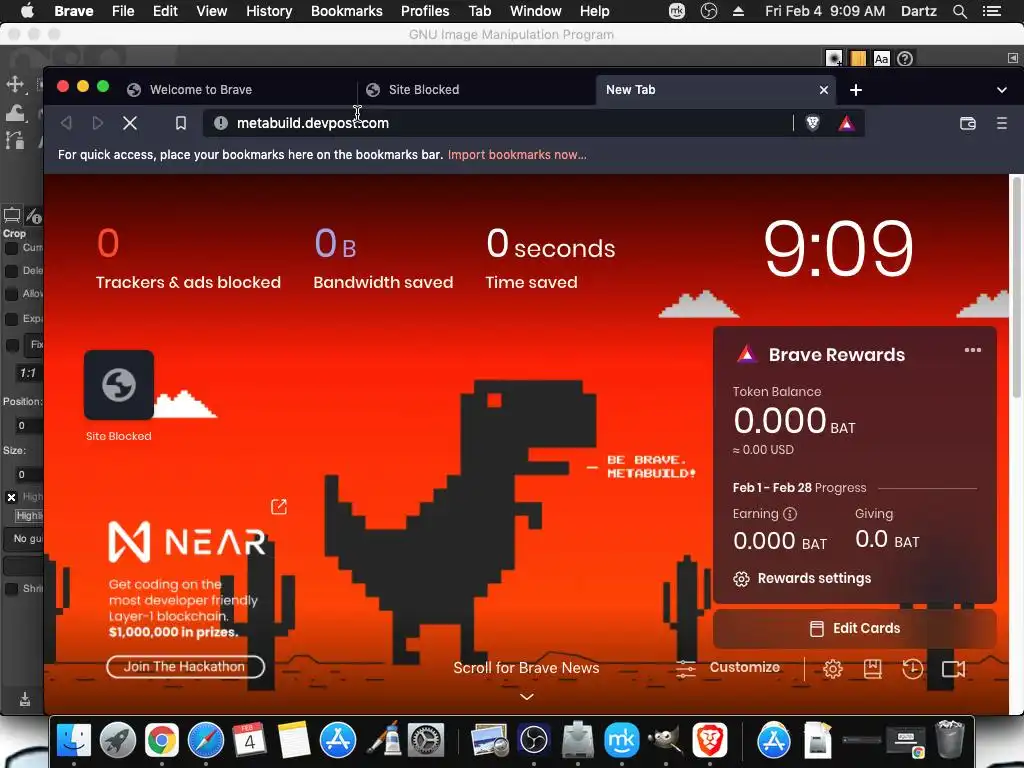Screen dimensions: 1024x768
Task: Select the Warp Transform tool in GIMP
Action: (15, 112)
